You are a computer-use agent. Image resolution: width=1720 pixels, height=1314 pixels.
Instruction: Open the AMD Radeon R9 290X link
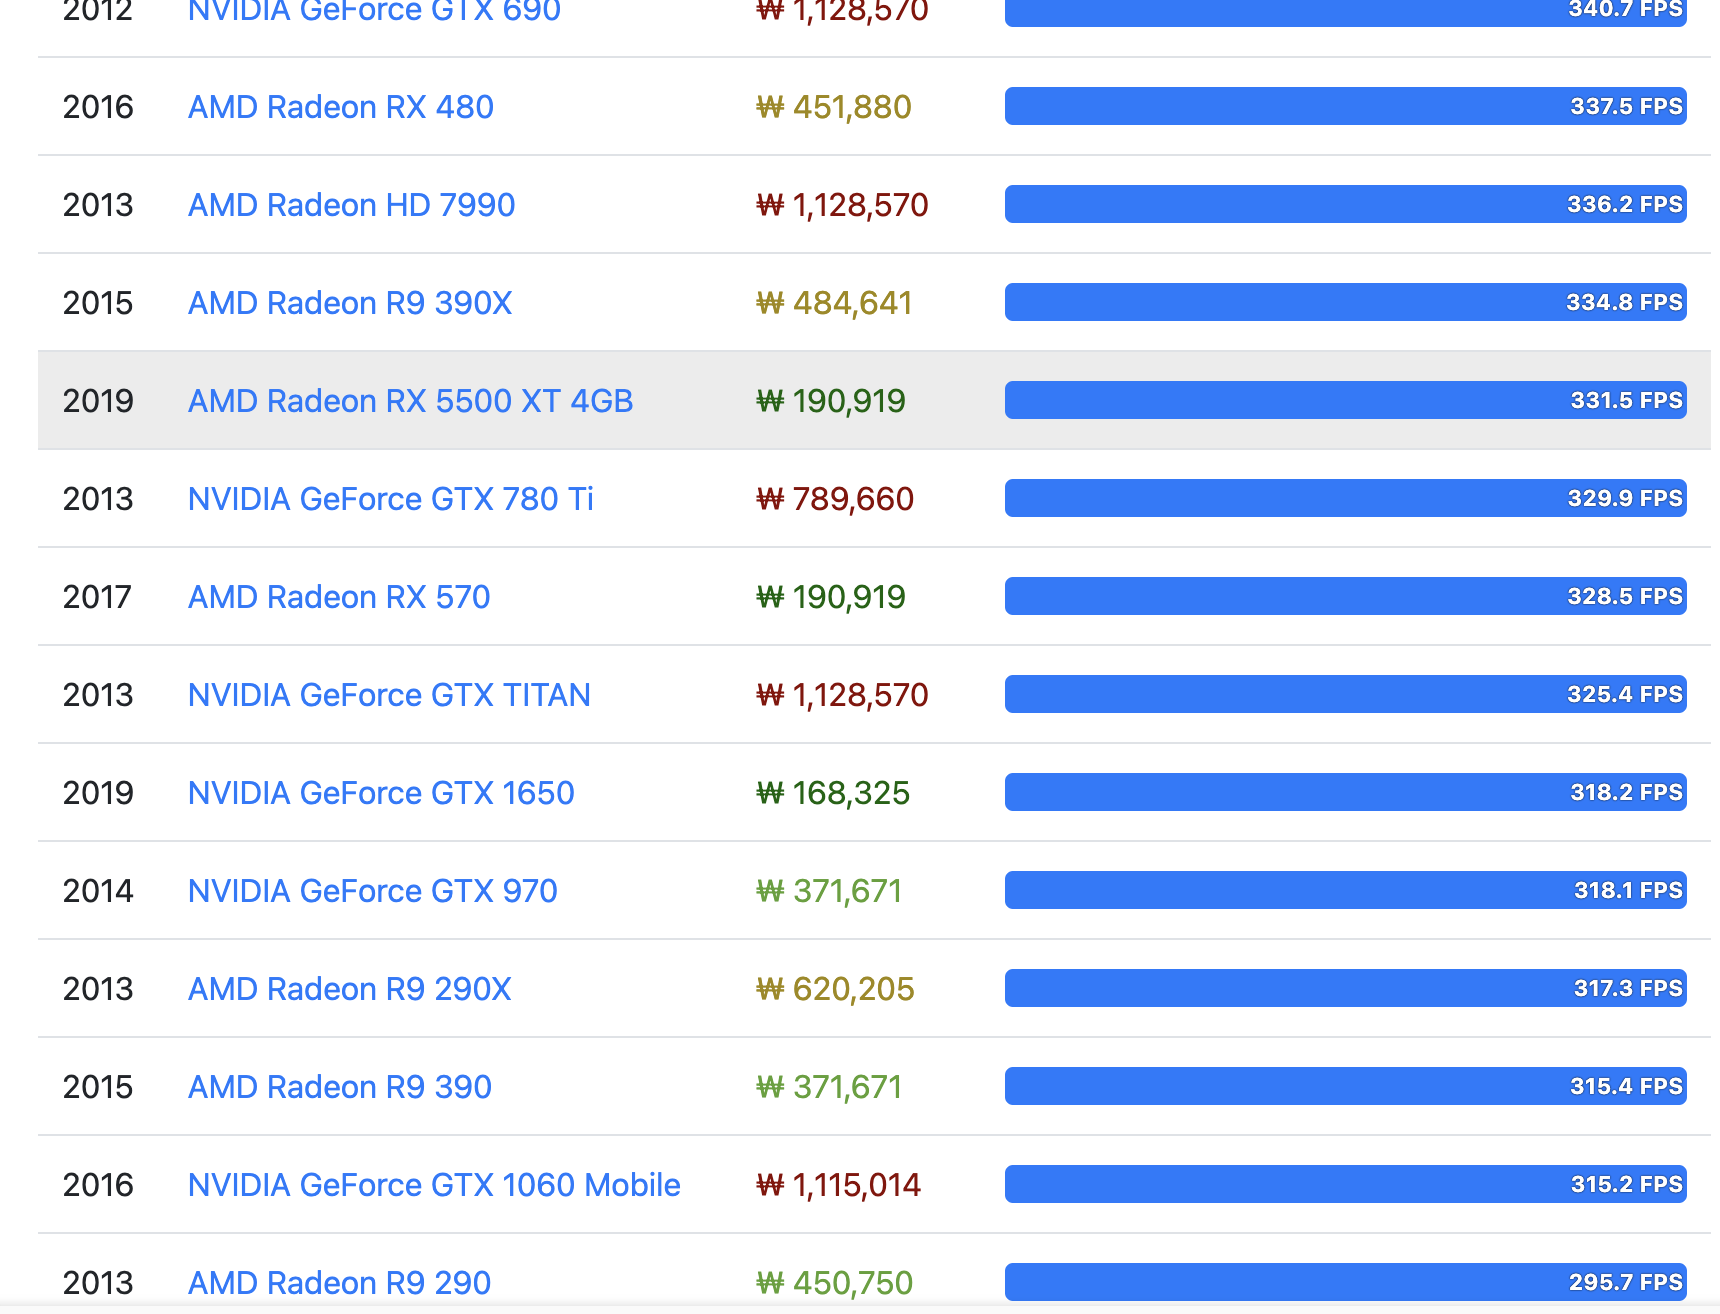(x=350, y=989)
